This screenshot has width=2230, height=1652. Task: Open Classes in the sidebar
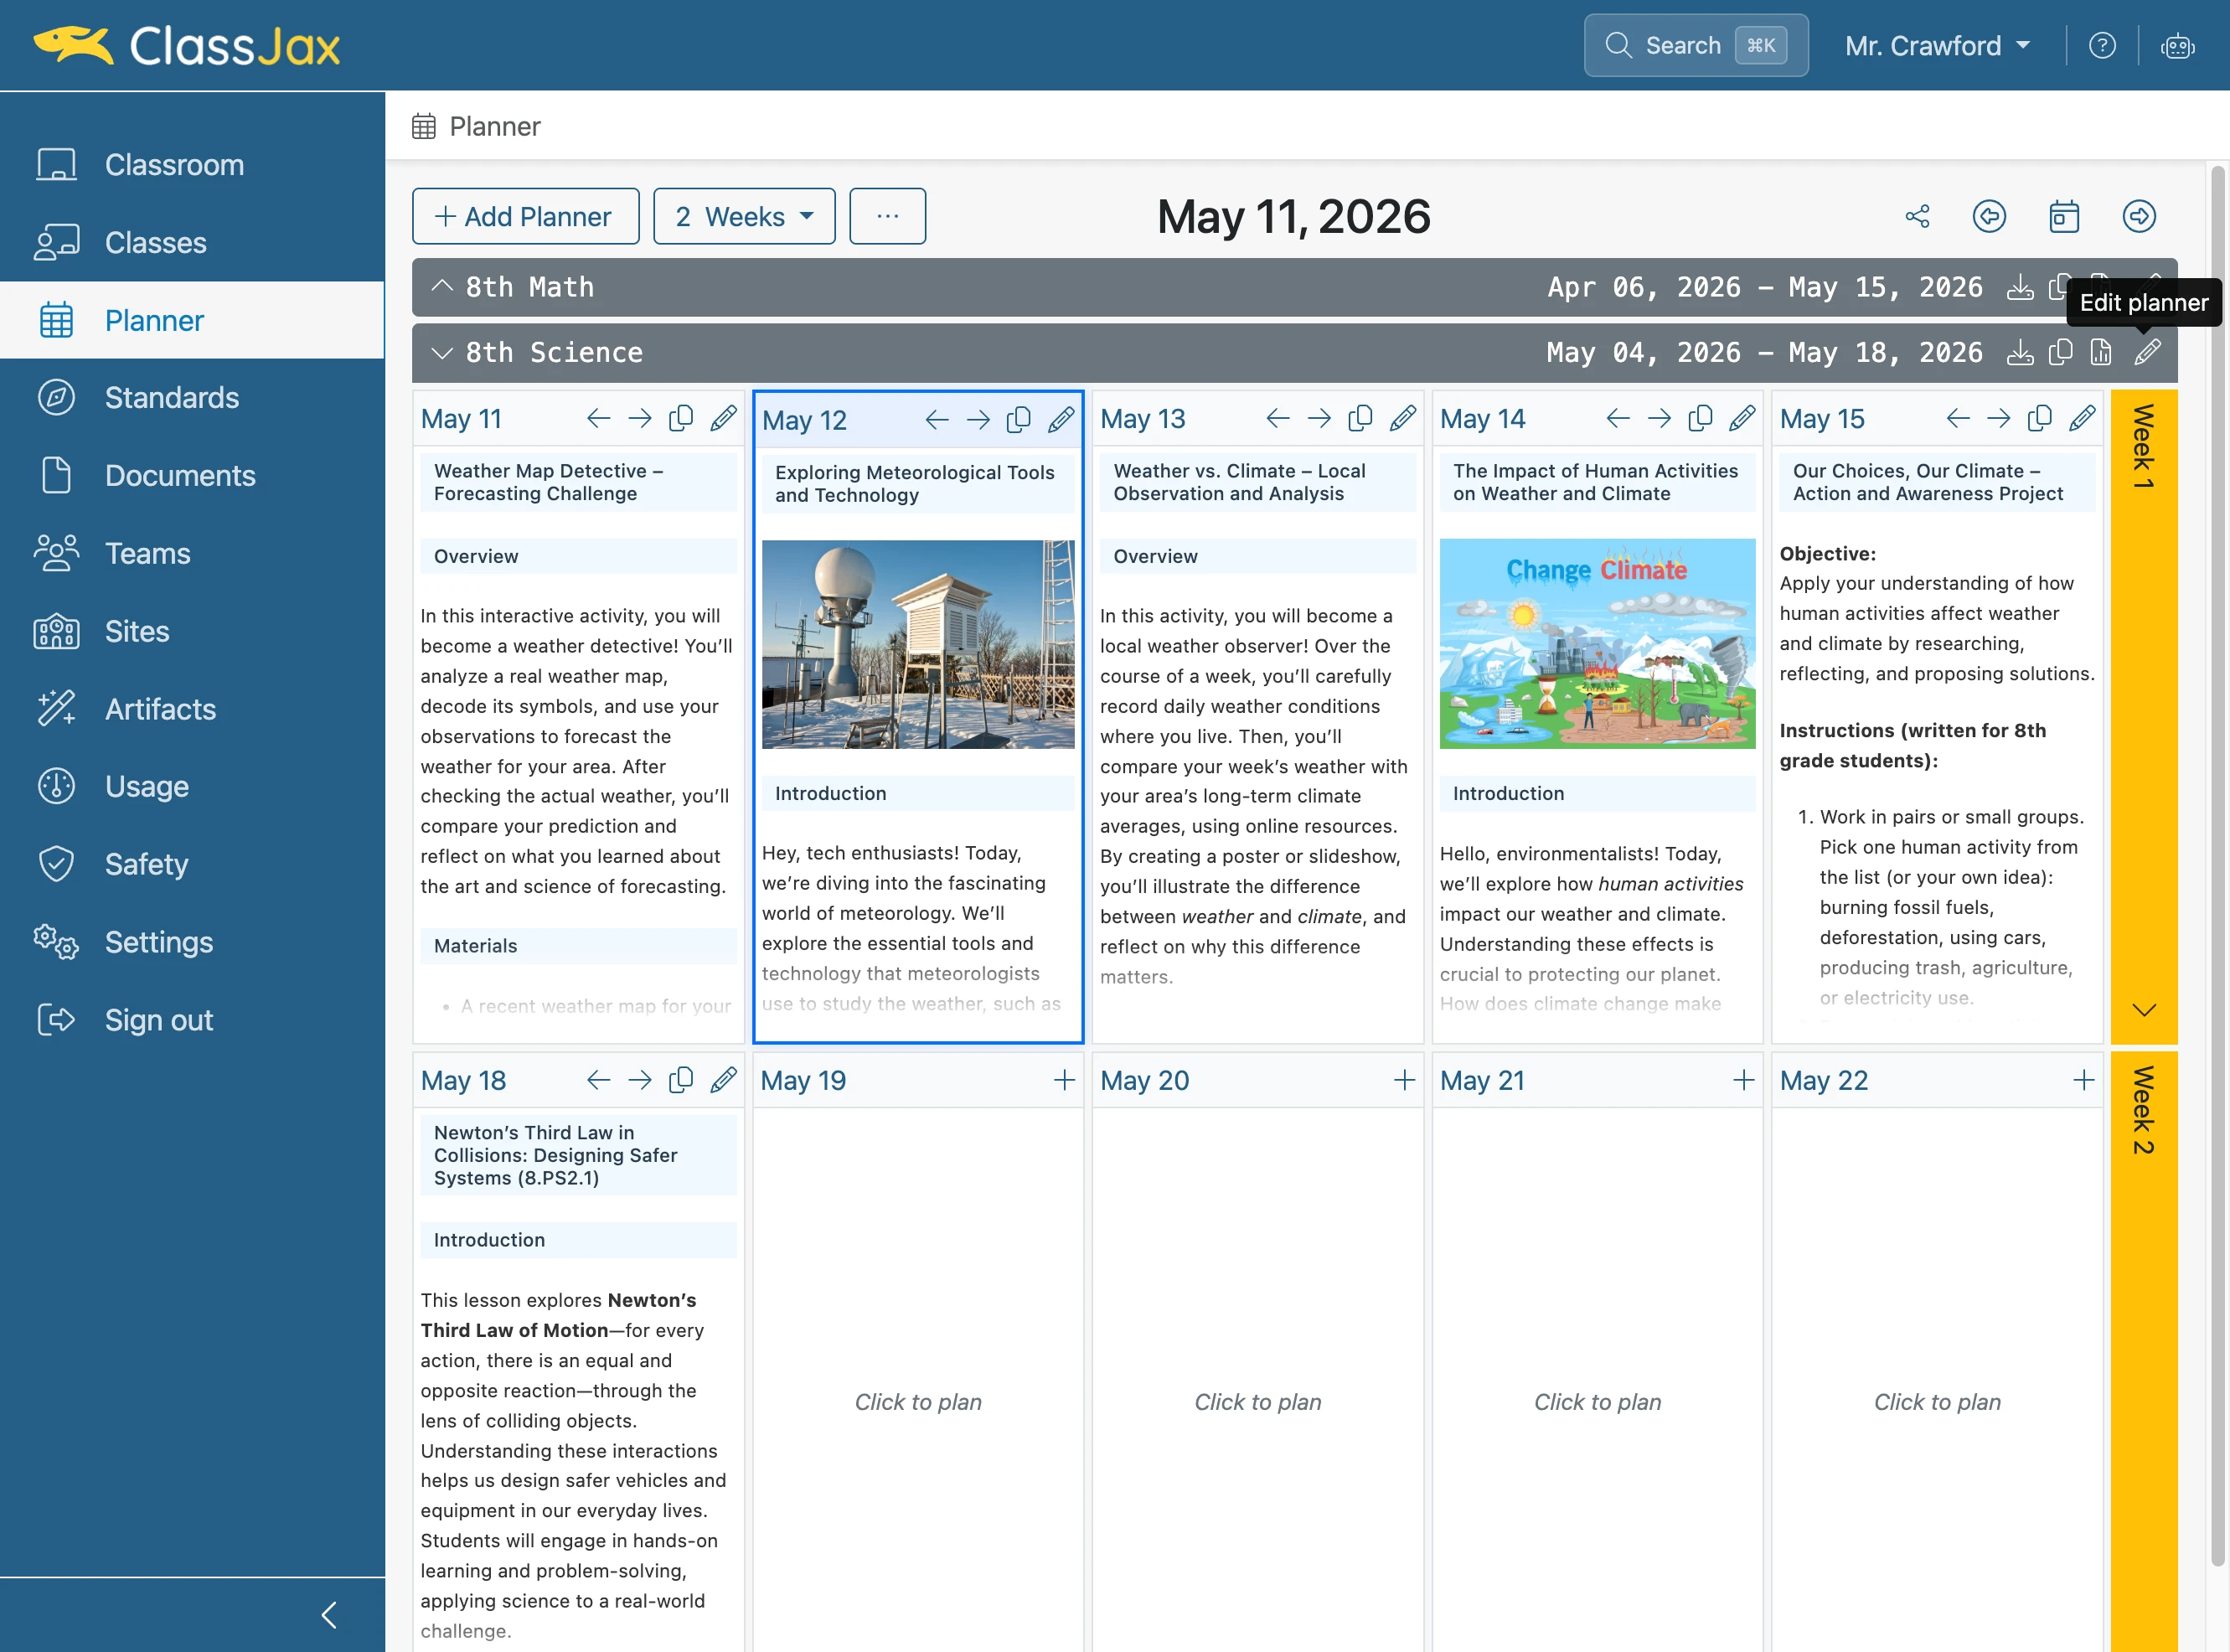[x=192, y=242]
